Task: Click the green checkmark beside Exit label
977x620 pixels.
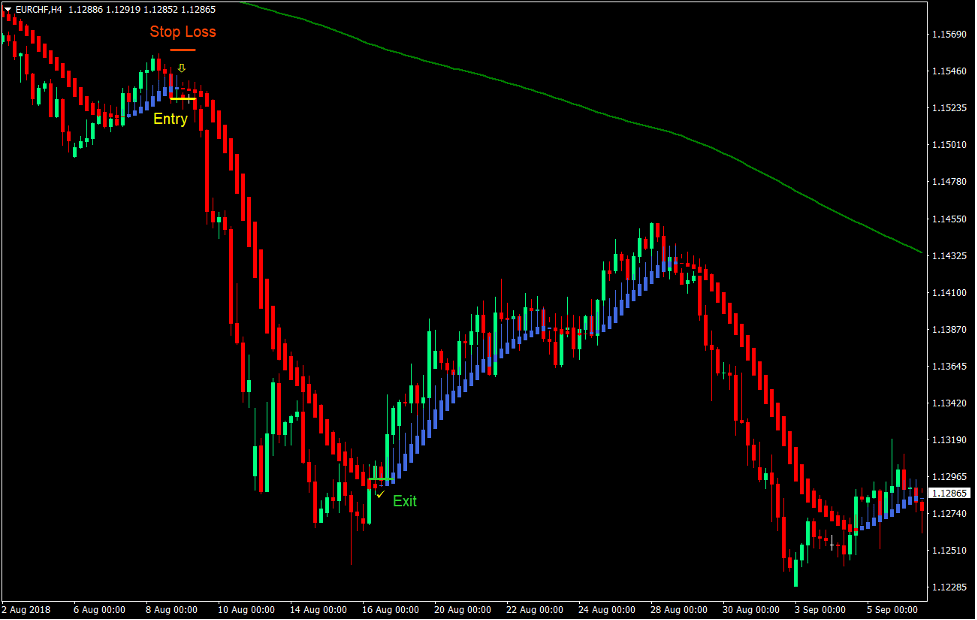Action: (x=380, y=492)
